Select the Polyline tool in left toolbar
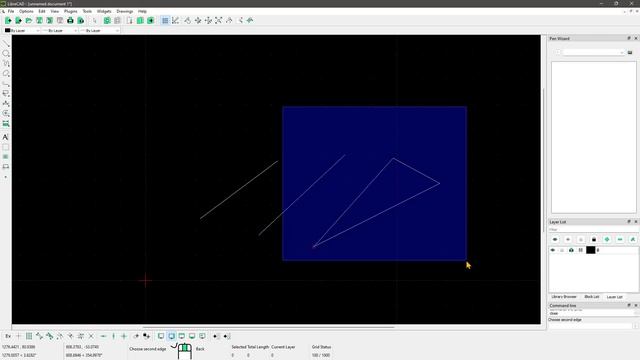The image size is (640, 360). click(x=6, y=84)
